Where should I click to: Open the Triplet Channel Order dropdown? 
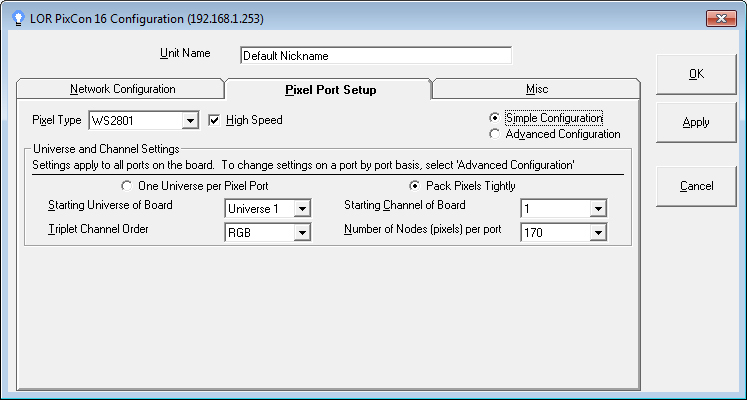304,232
